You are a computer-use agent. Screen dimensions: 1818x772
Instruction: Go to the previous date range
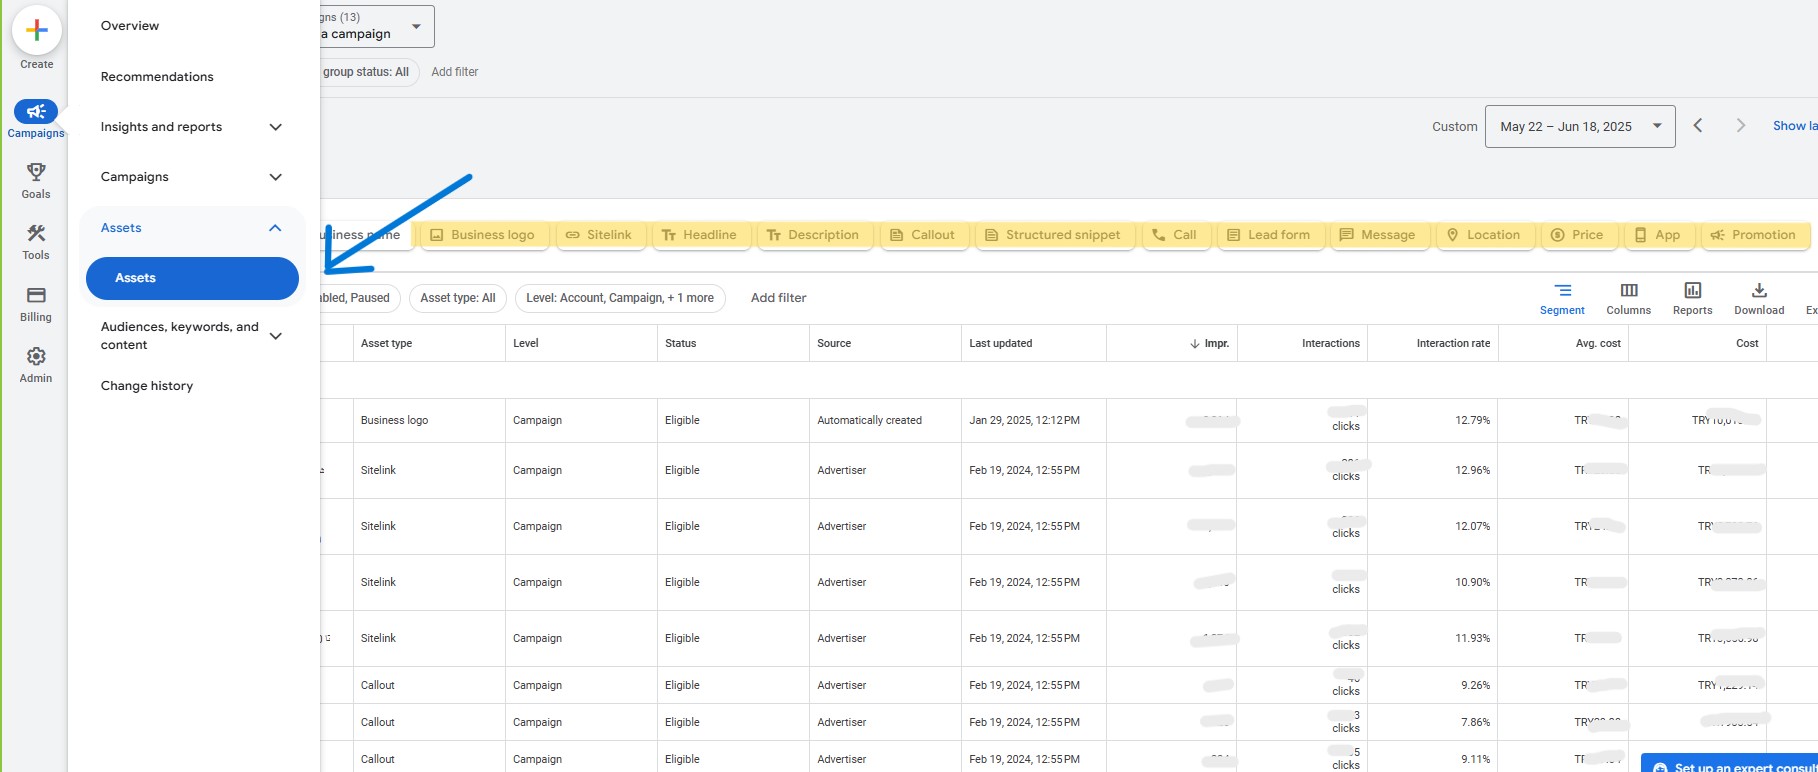coord(1698,126)
